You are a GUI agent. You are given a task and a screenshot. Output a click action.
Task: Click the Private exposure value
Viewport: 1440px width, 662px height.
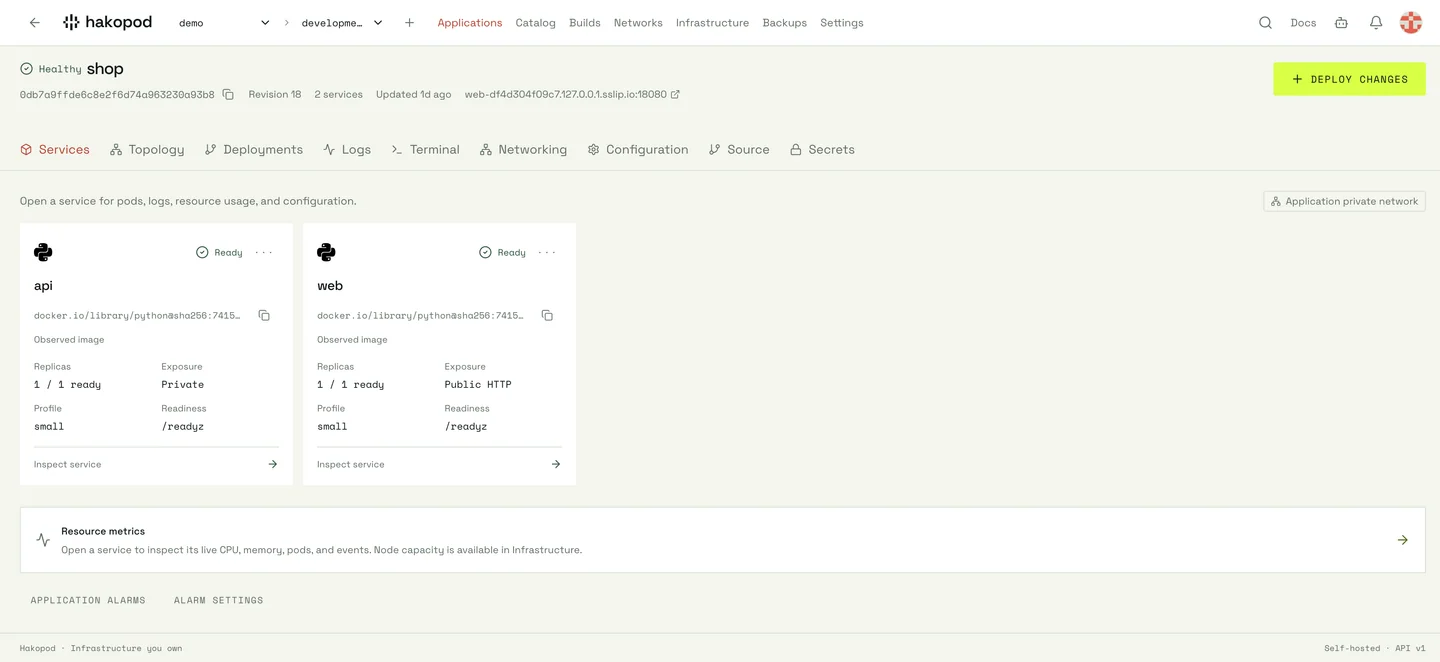182,384
